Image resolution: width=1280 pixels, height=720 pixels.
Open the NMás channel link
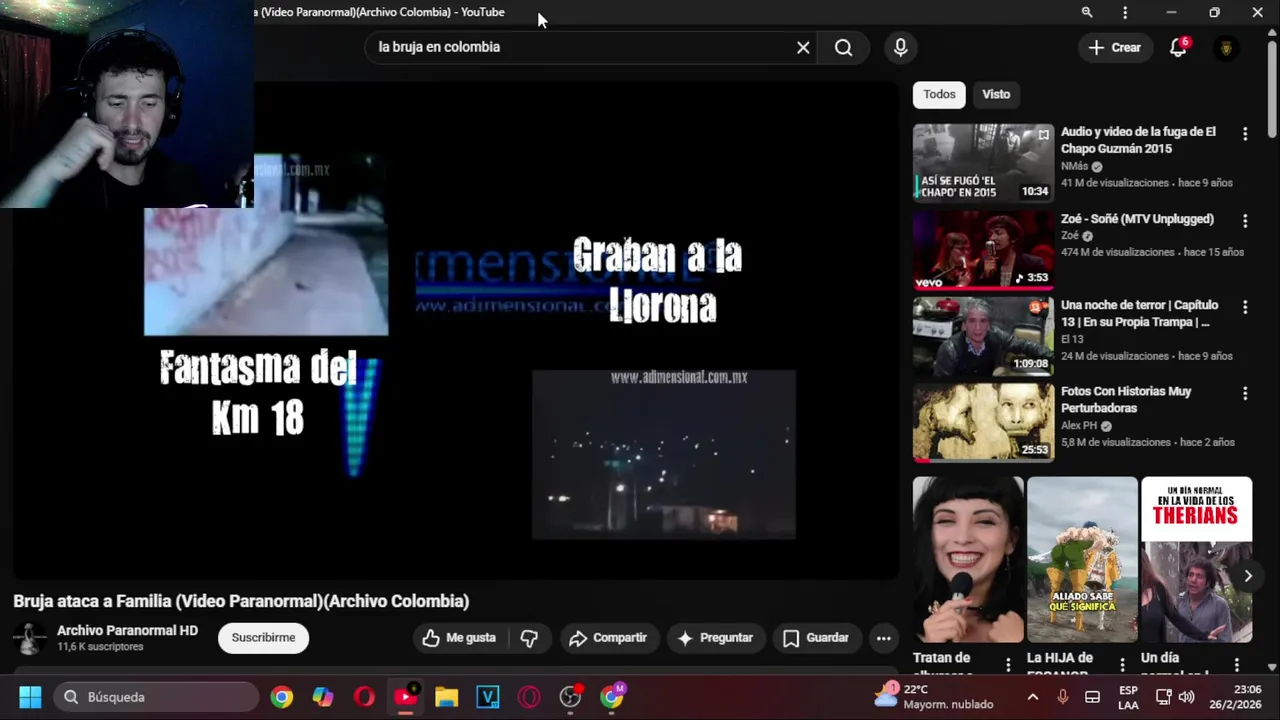1074,166
